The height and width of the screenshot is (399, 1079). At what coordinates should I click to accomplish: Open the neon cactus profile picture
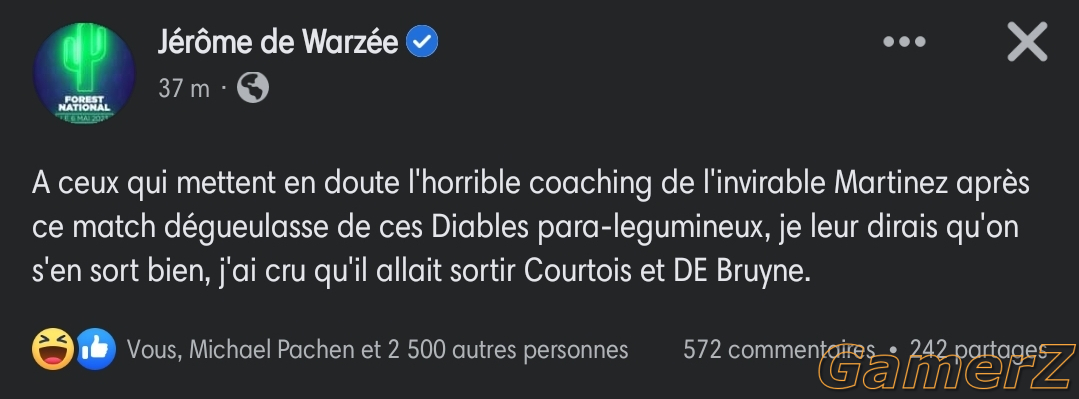coord(84,73)
